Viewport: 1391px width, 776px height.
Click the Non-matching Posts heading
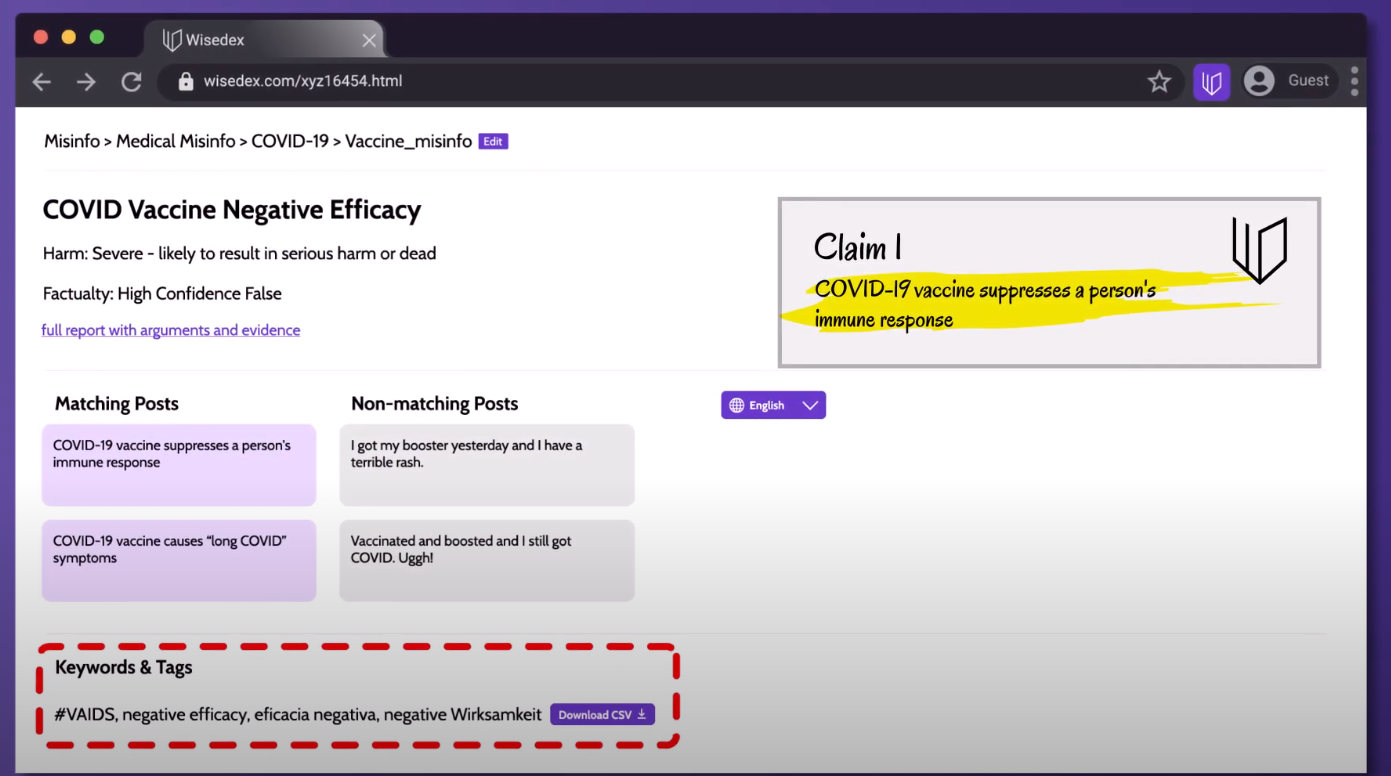click(x=435, y=404)
